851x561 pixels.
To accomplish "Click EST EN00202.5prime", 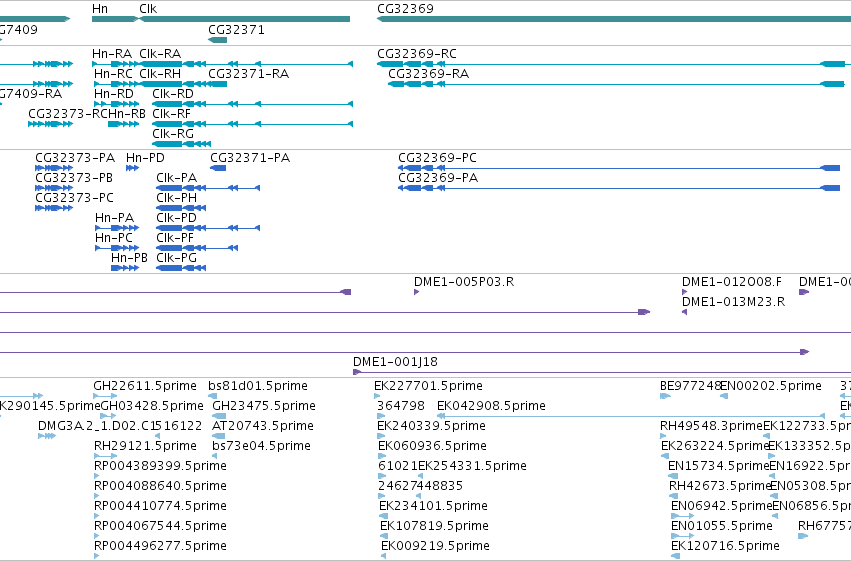I will 771,386.
